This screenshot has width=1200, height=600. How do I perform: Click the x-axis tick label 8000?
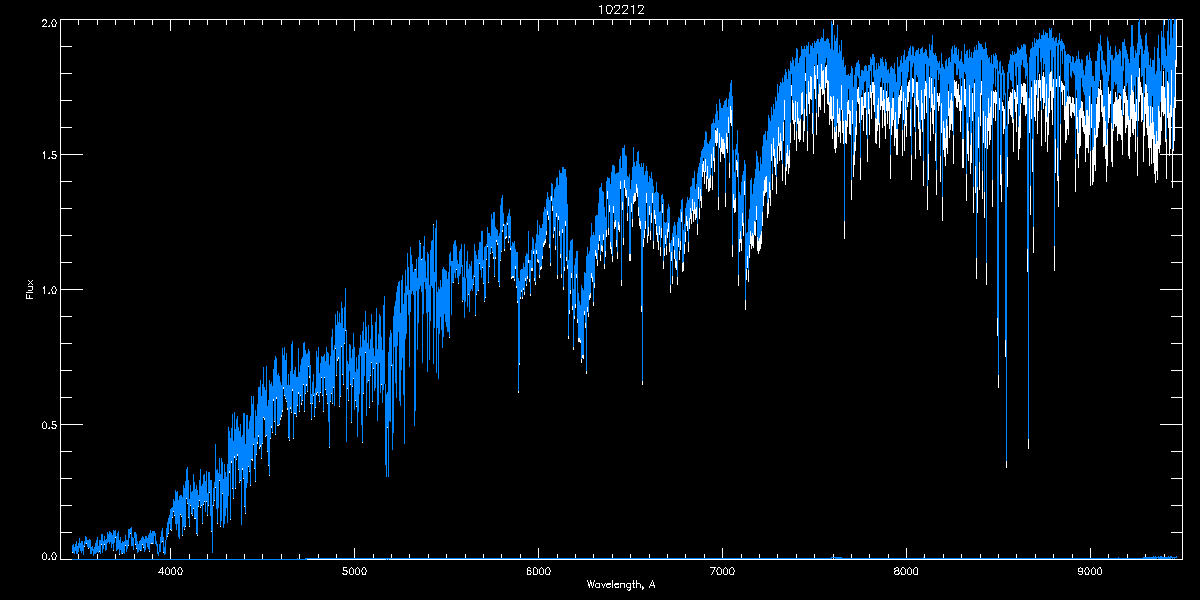[x=906, y=572]
